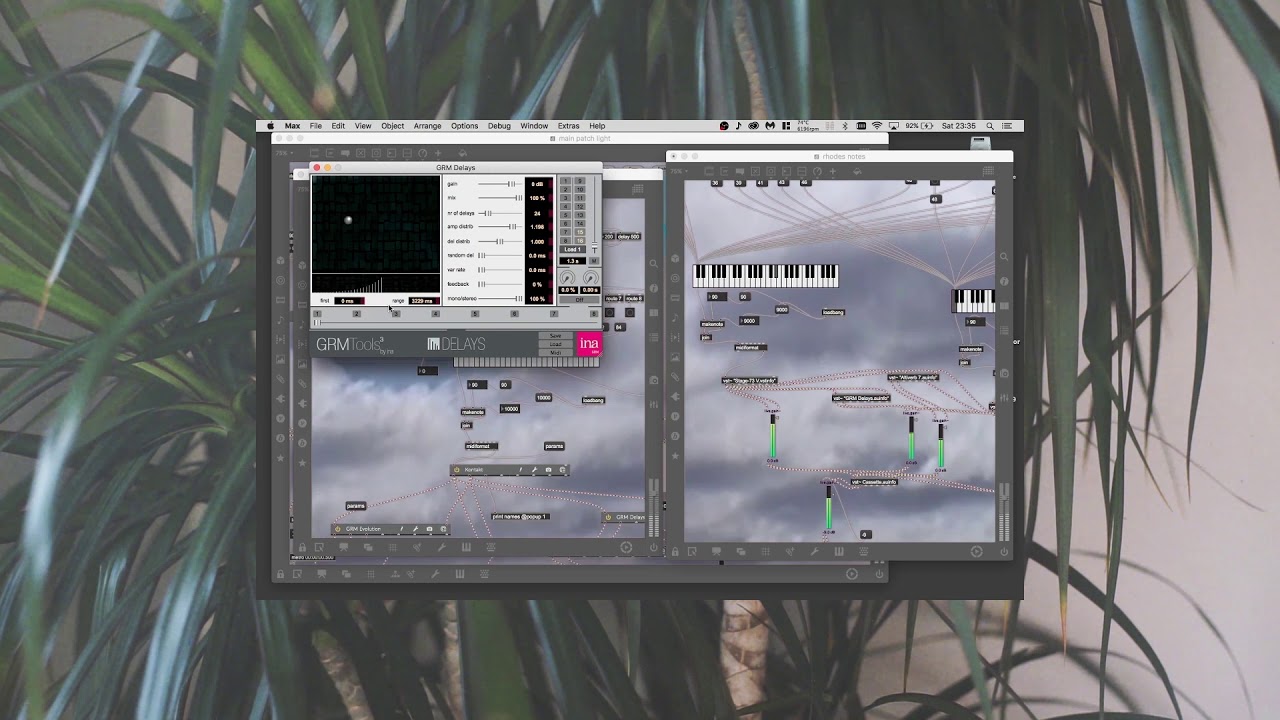Open the Object menu
Viewport: 1280px width, 720px height.
point(393,126)
